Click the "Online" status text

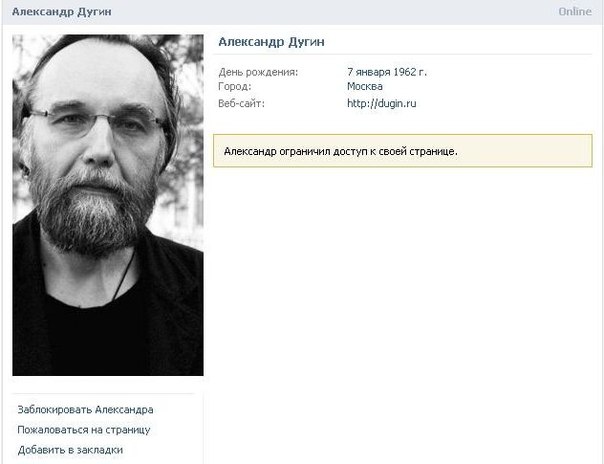pos(575,12)
